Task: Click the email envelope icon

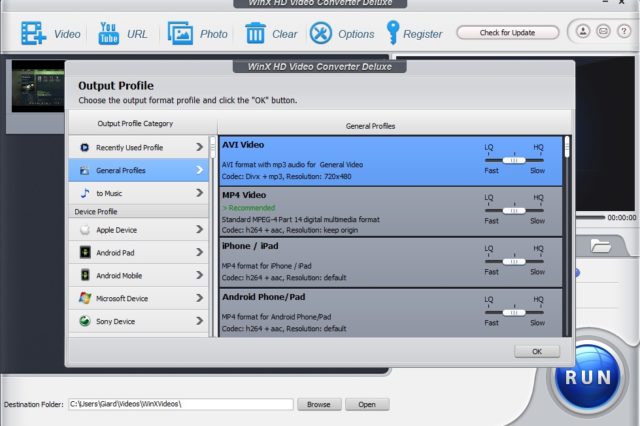Action: coord(603,32)
